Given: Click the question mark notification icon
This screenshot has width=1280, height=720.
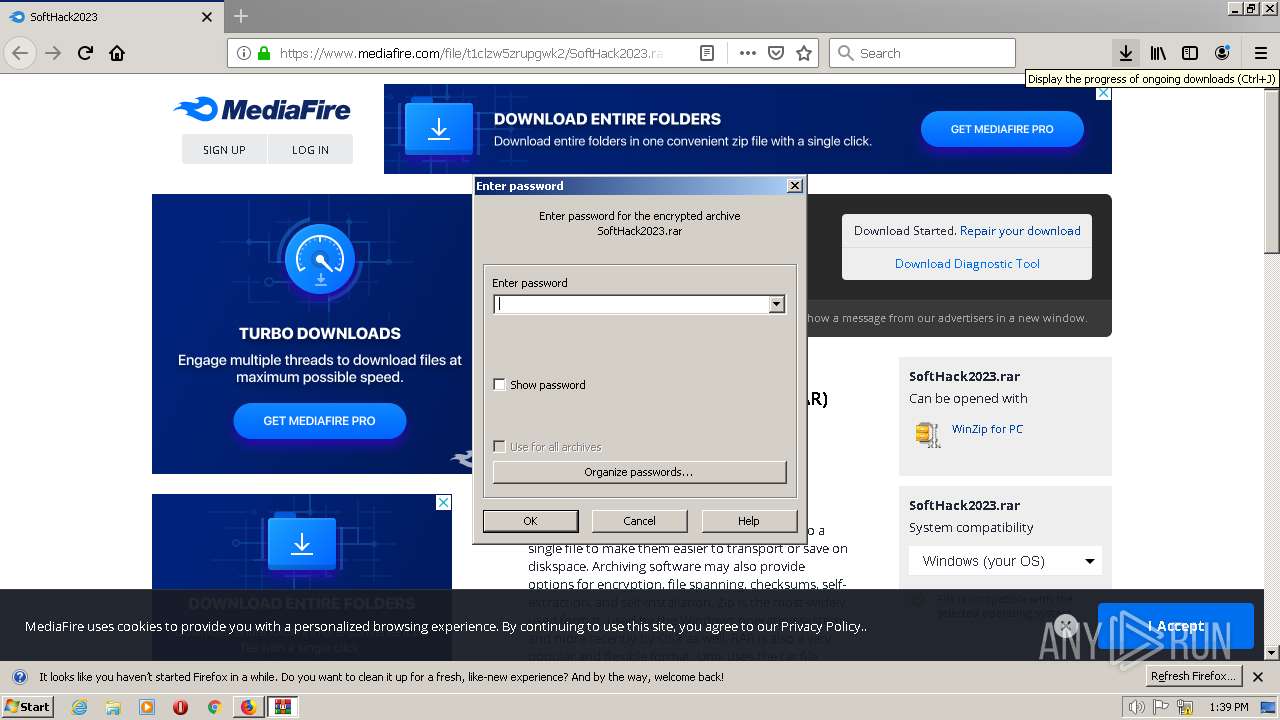Looking at the screenshot, I should tap(19, 677).
